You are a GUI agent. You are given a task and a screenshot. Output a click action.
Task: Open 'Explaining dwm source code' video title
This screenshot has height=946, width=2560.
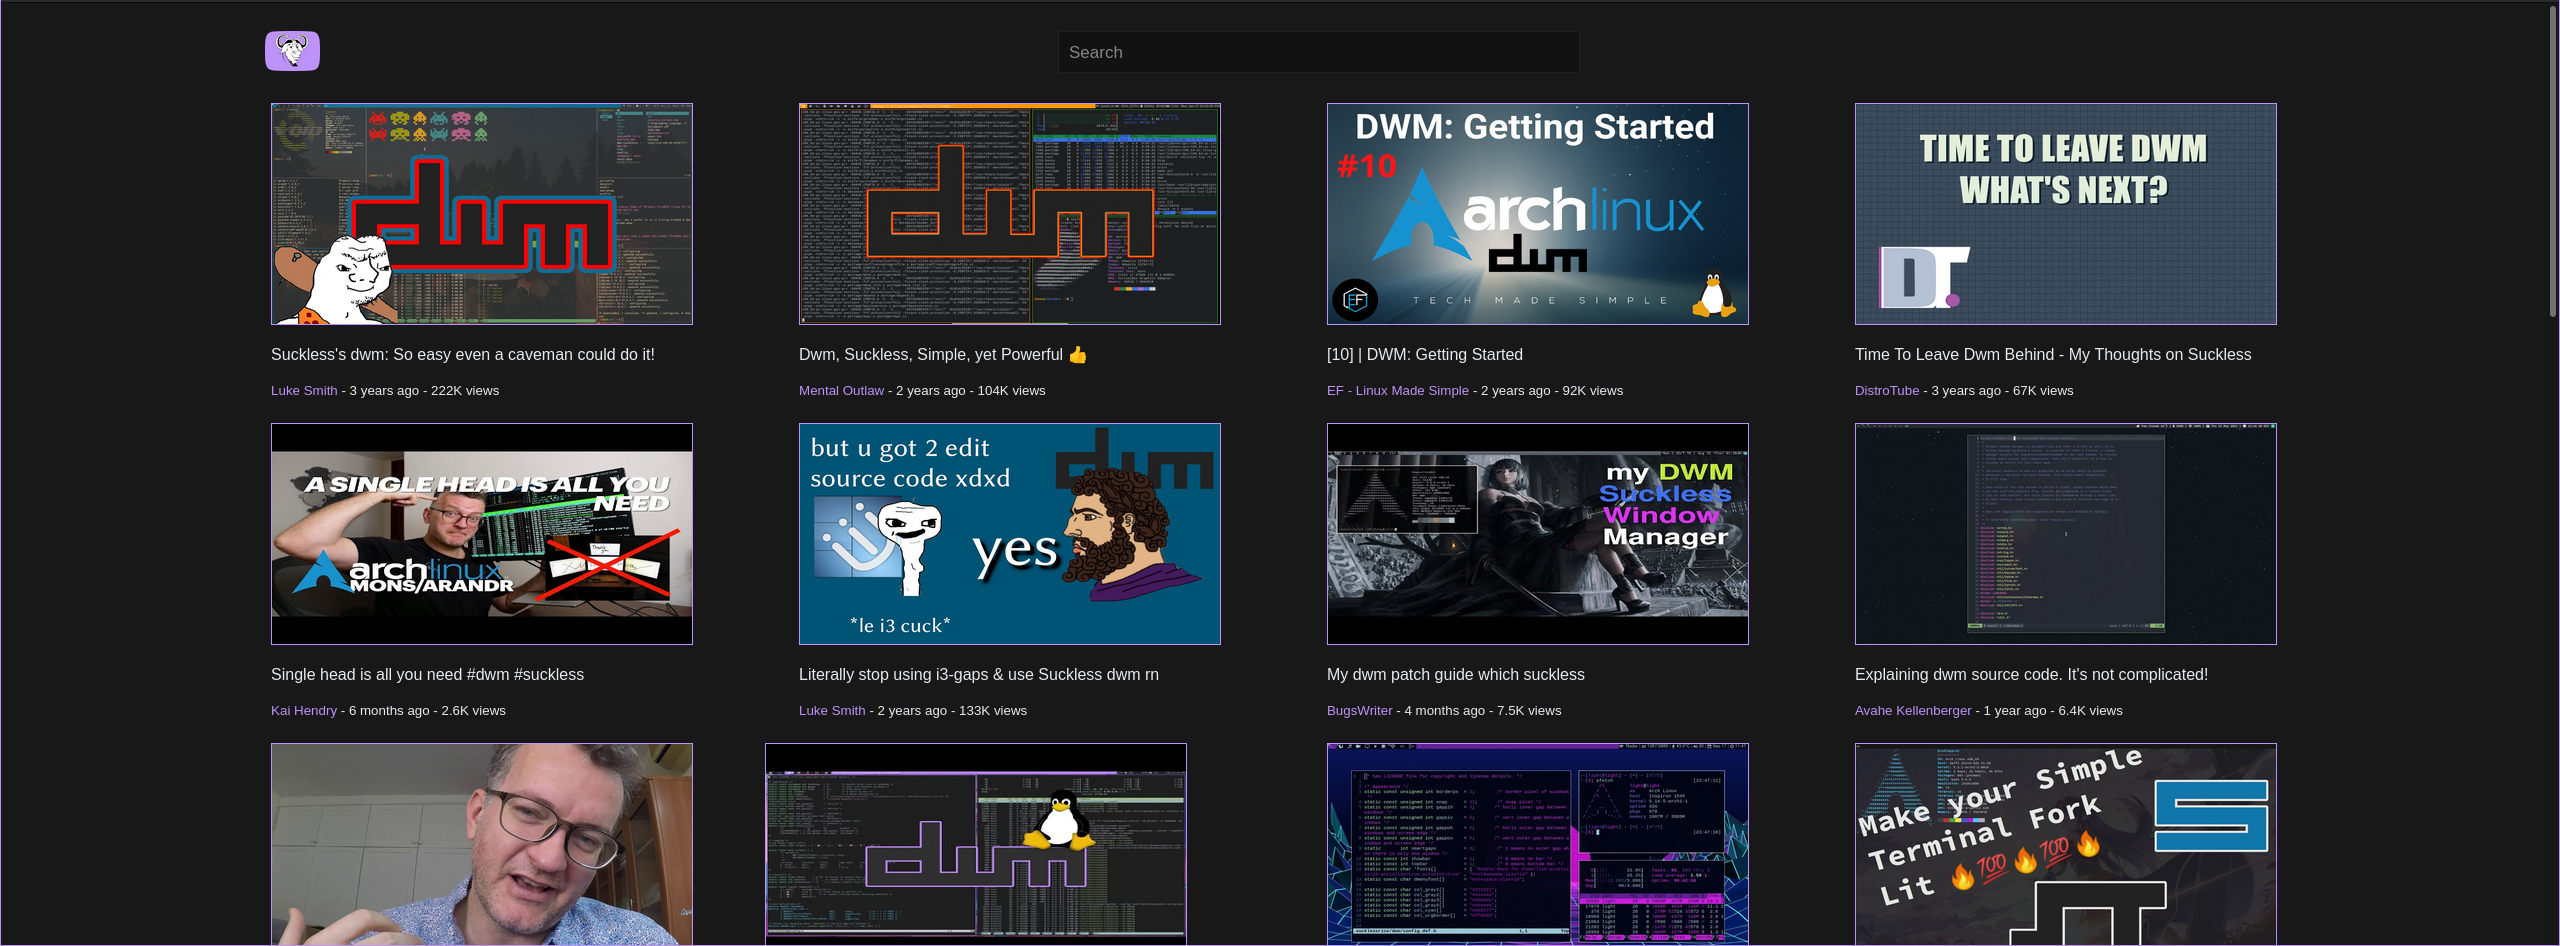coord(2031,675)
